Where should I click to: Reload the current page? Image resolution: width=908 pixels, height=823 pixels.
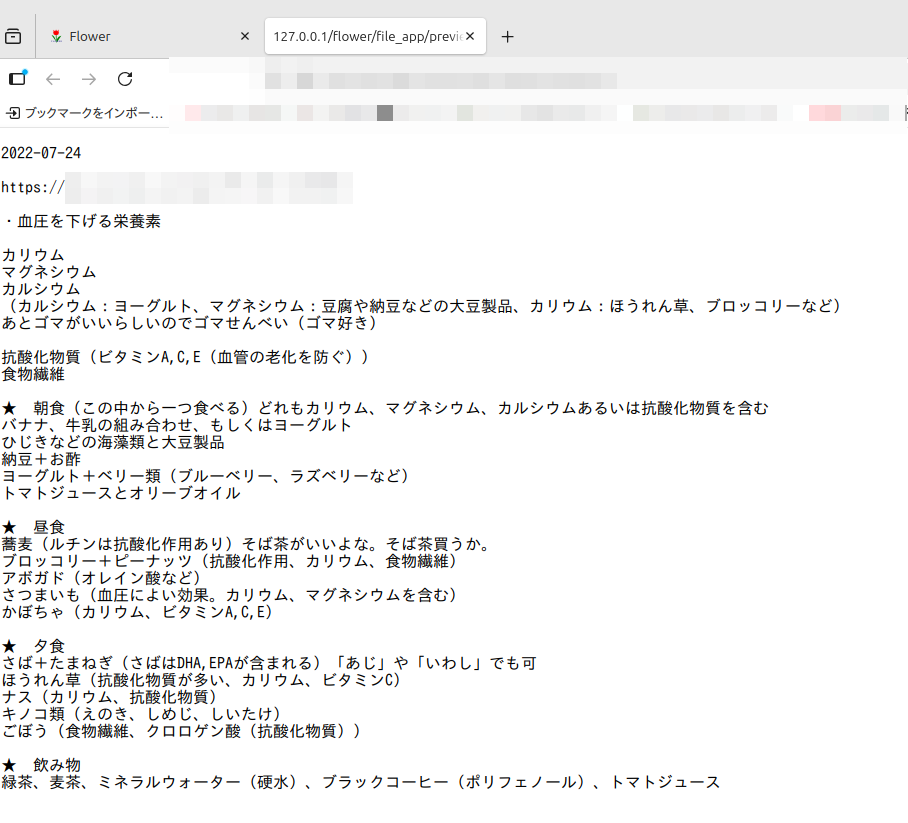tap(125, 79)
